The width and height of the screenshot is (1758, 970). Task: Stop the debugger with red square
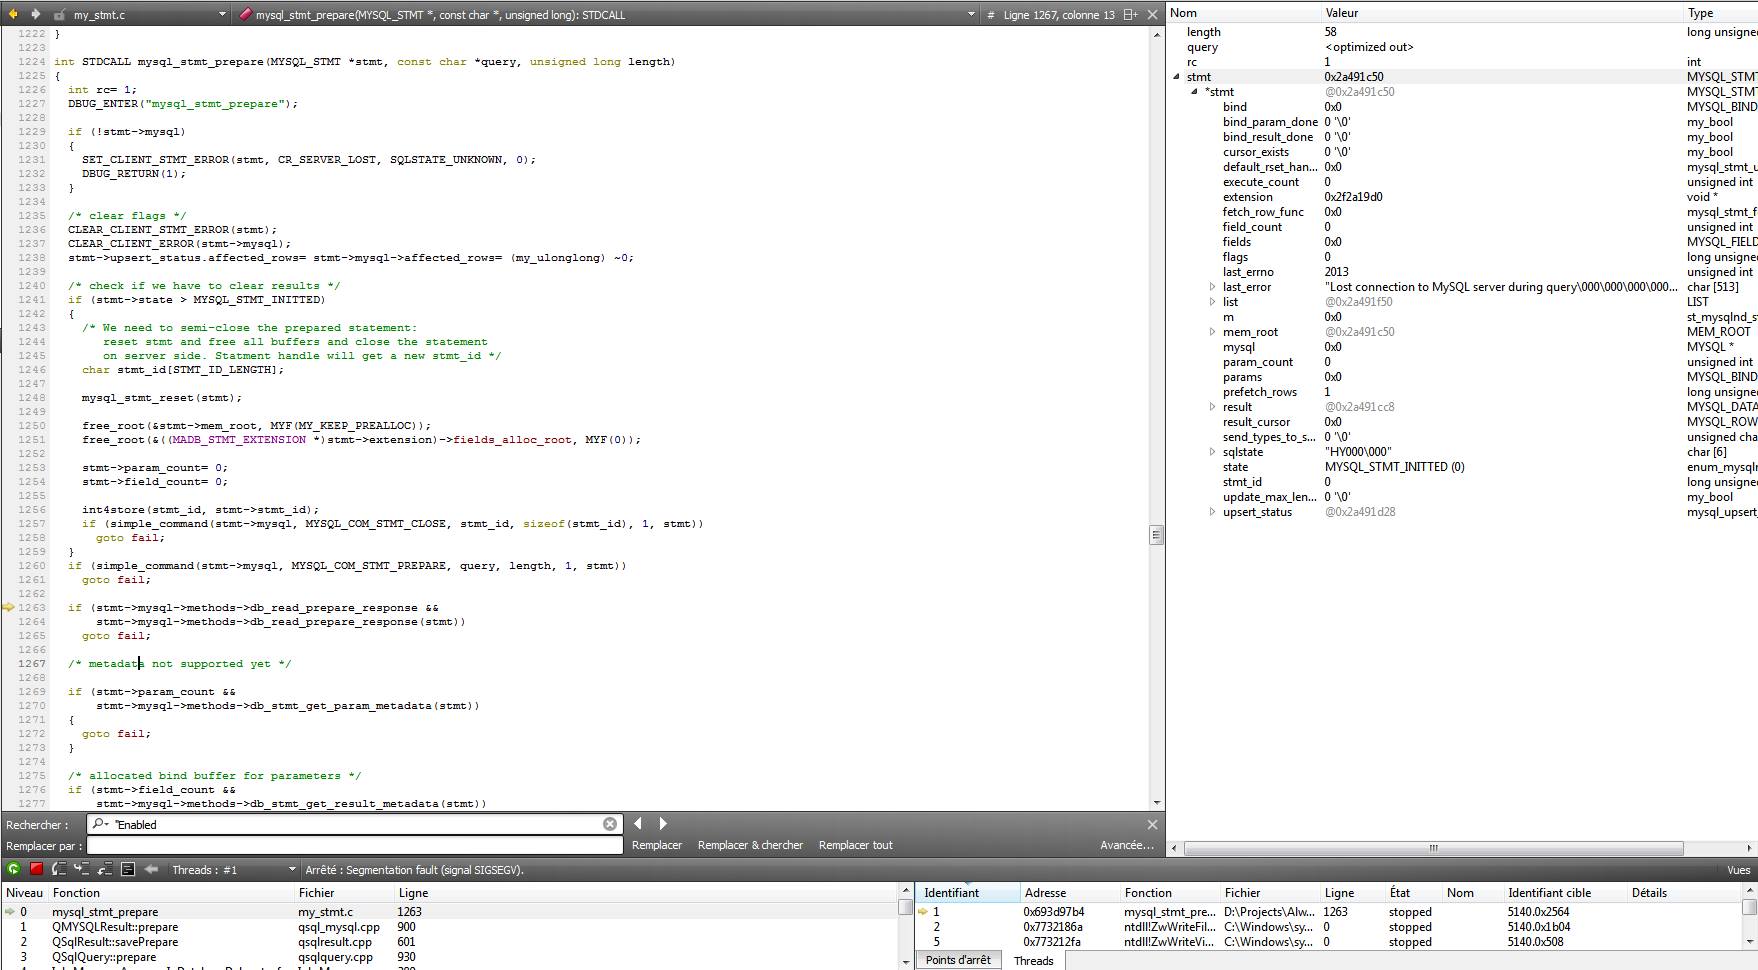(x=36, y=869)
